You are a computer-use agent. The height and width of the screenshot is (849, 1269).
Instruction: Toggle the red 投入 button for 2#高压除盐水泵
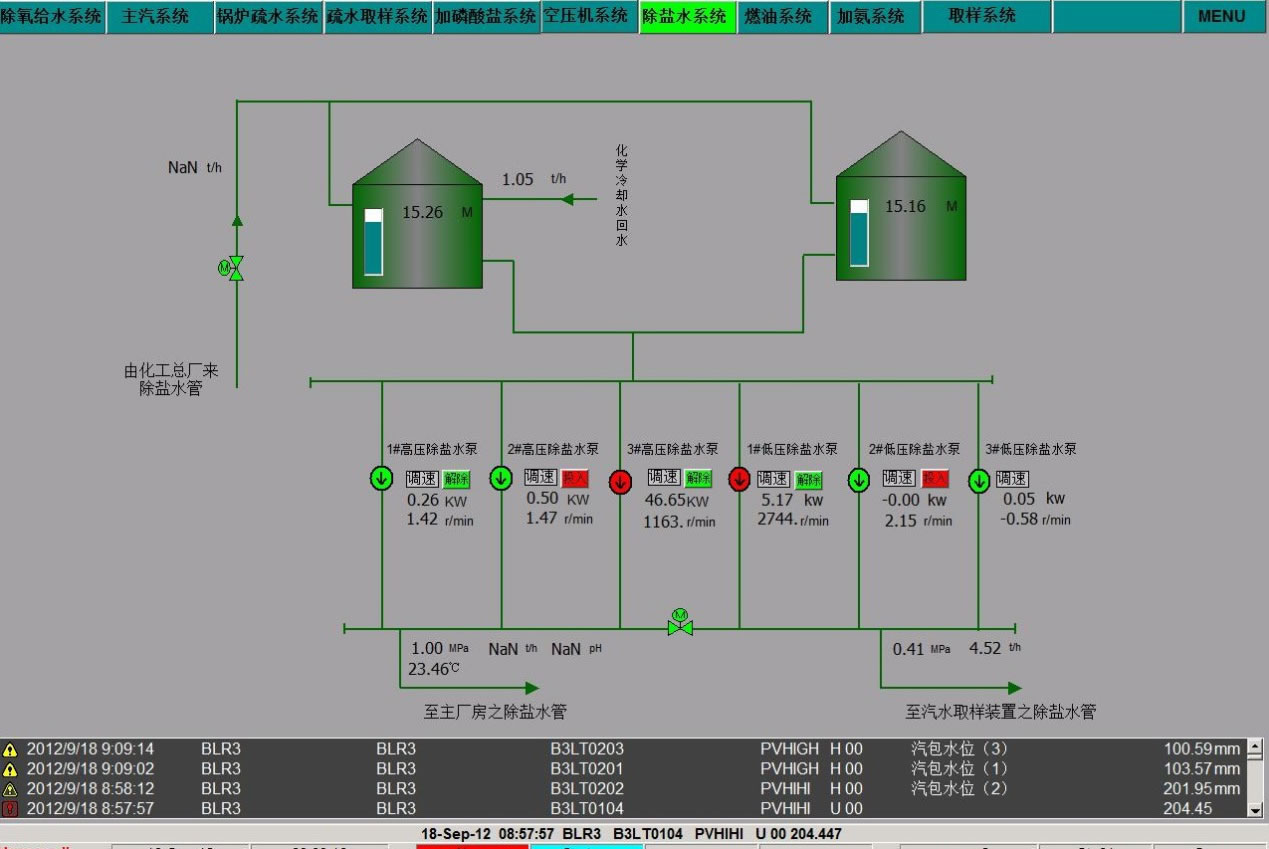pyautogui.click(x=575, y=478)
